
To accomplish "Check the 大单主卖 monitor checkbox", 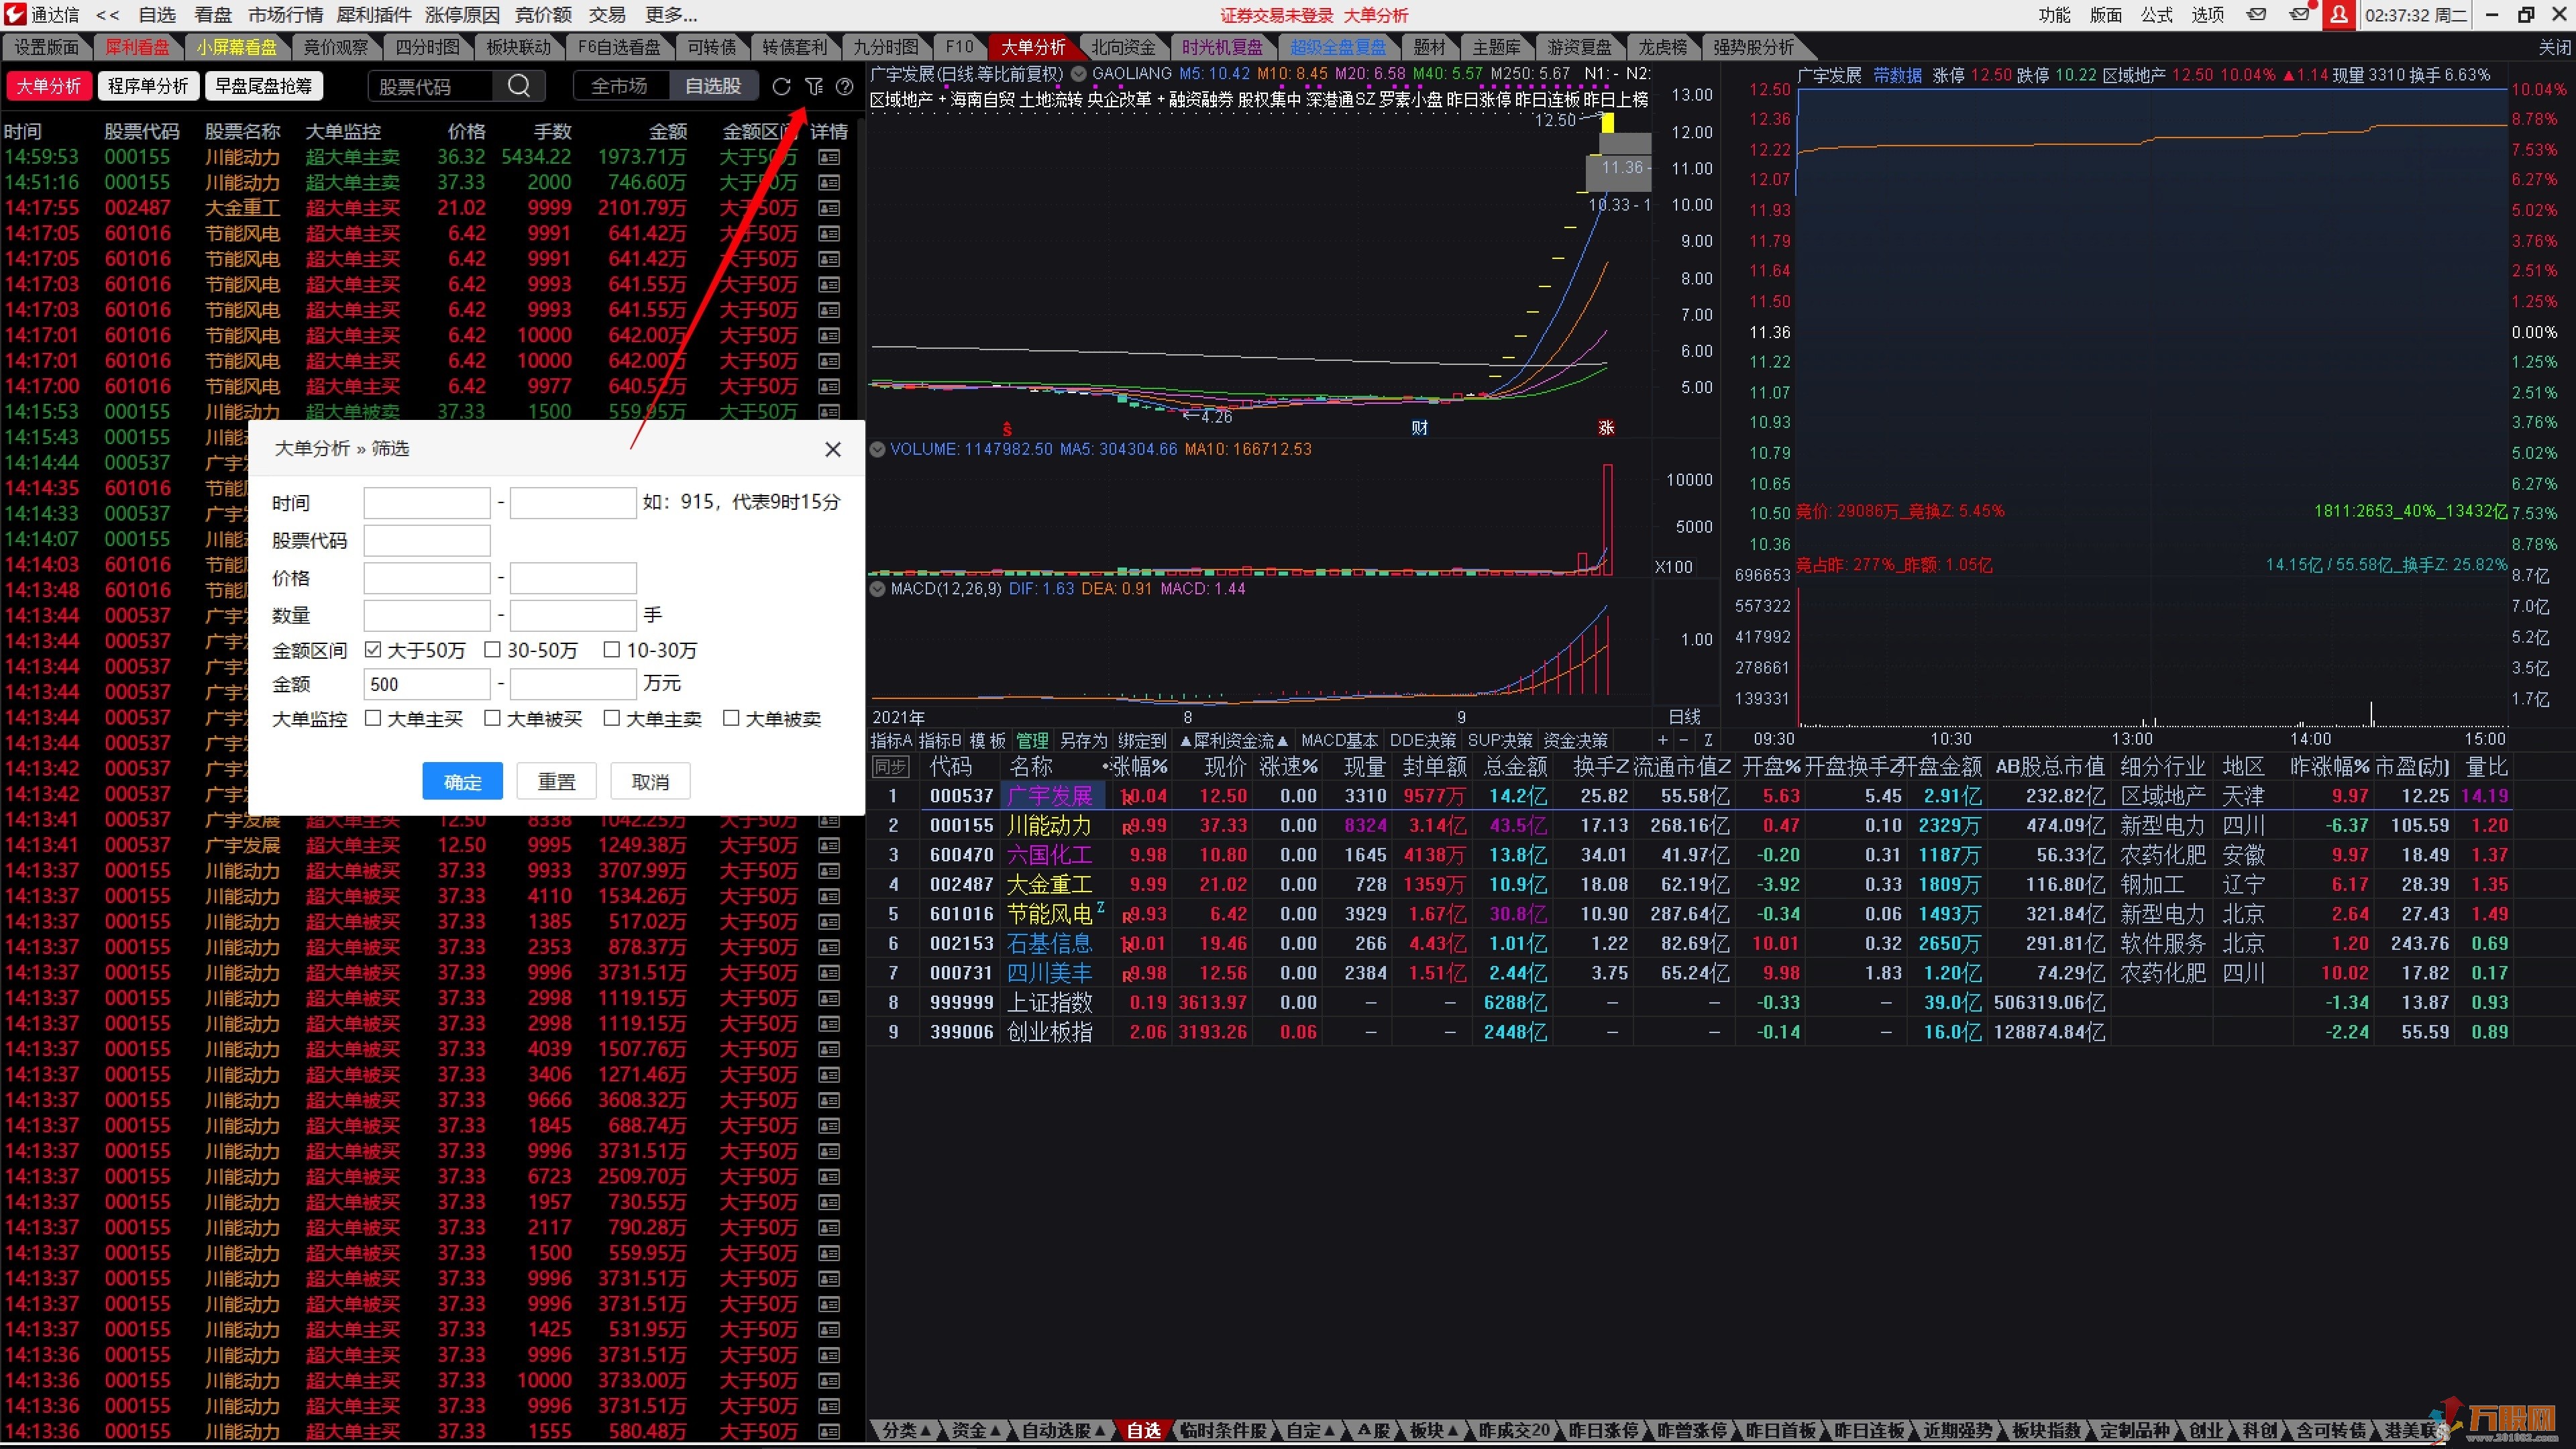I will (612, 718).
